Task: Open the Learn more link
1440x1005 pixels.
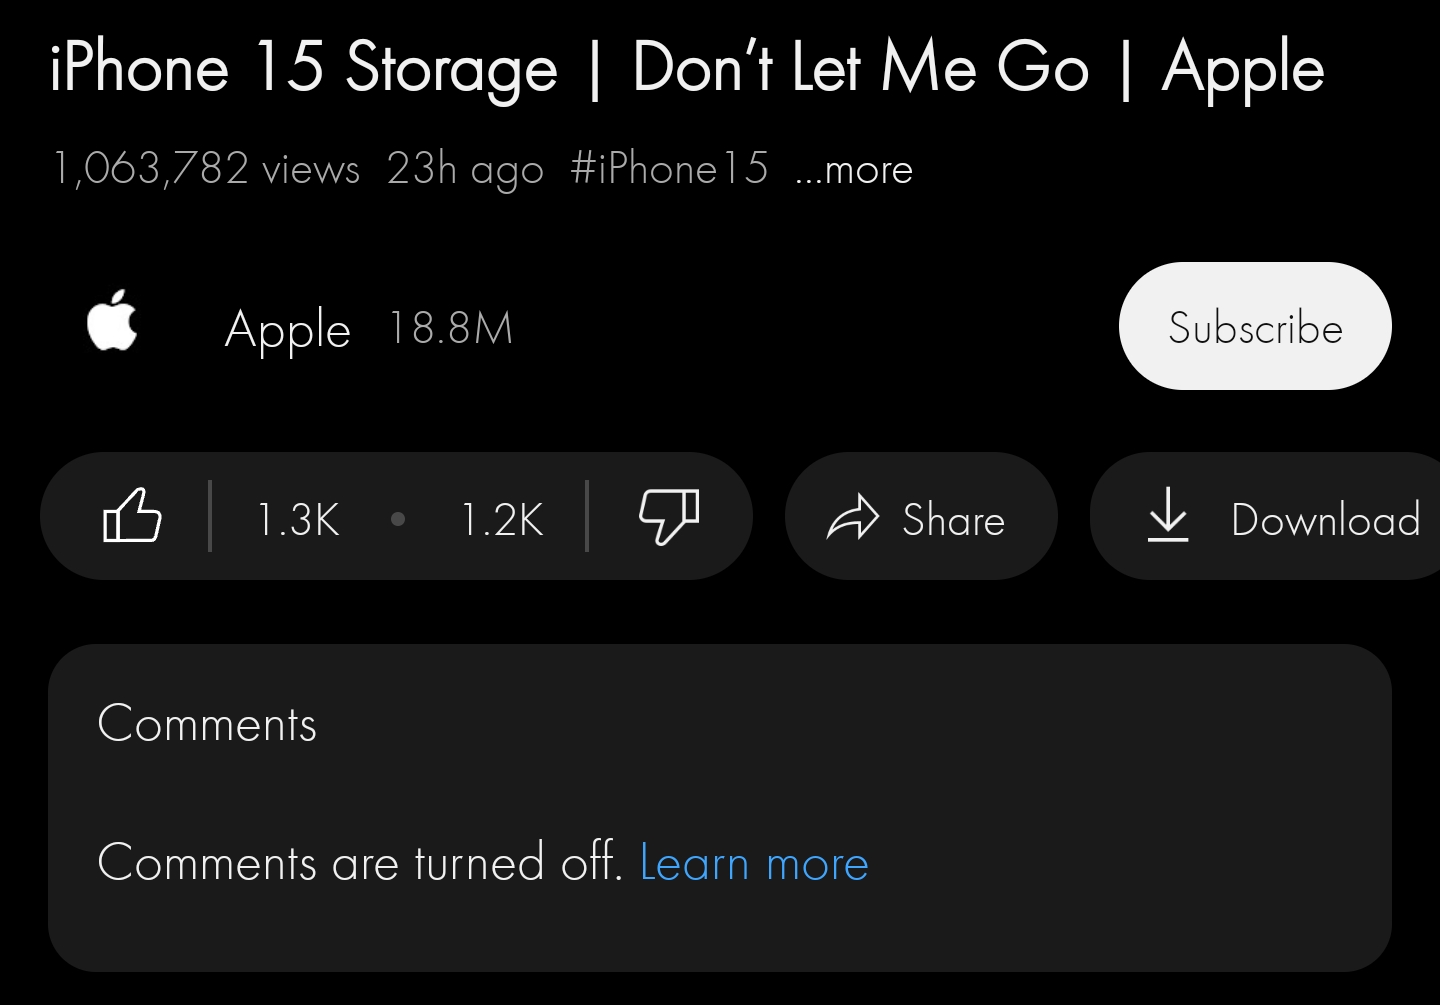Action: coord(754,863)
